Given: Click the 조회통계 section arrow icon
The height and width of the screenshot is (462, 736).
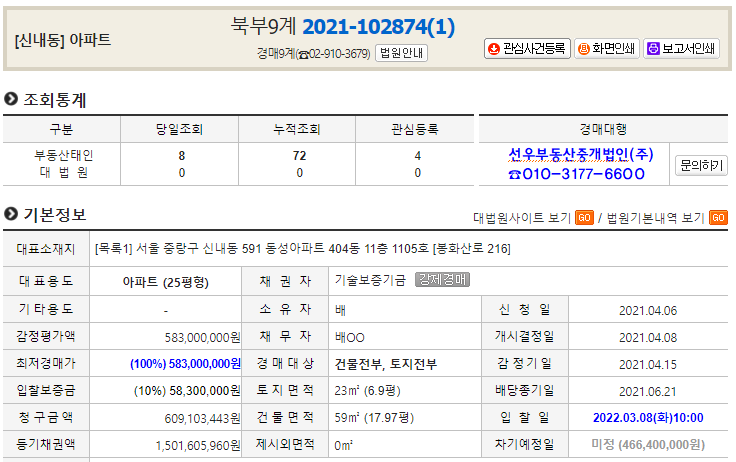Looking at the screenshot, I should point(11,99).
